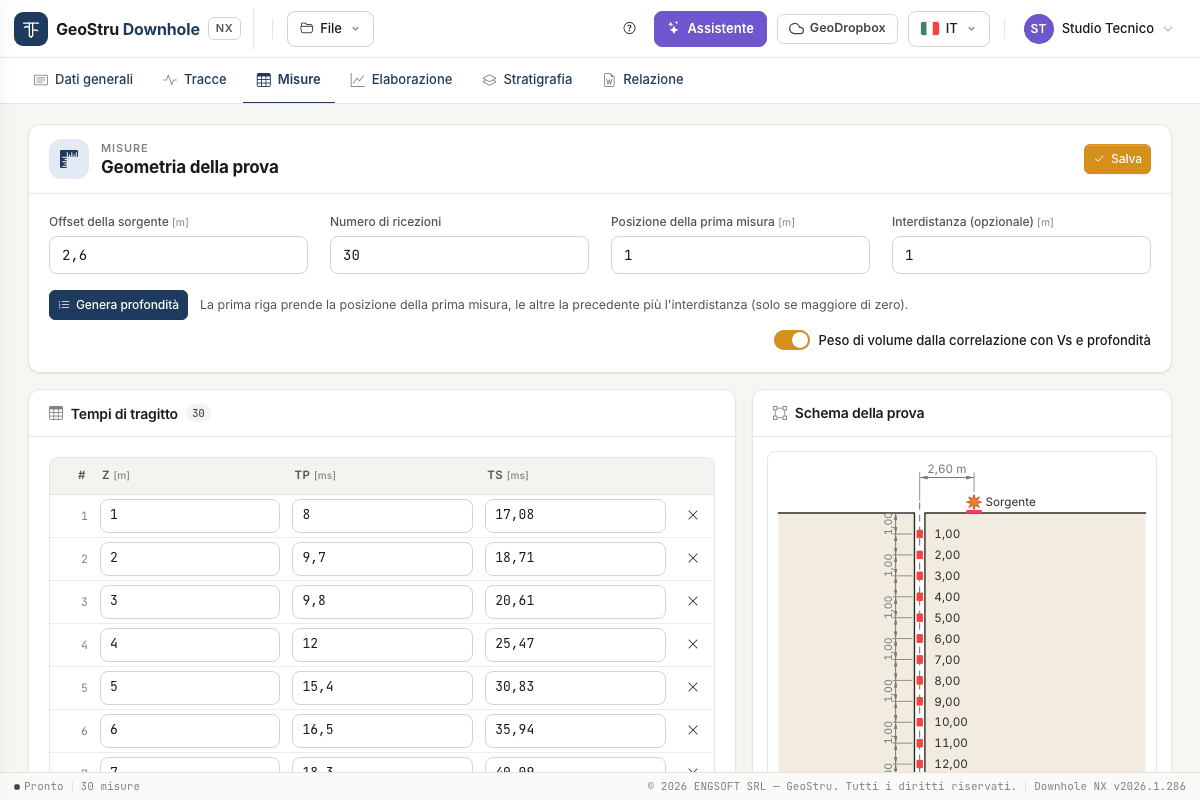The width and height of the screenshot is (1200, 800).
Task: Click the Interdistanza input field
Action: 1021,255
